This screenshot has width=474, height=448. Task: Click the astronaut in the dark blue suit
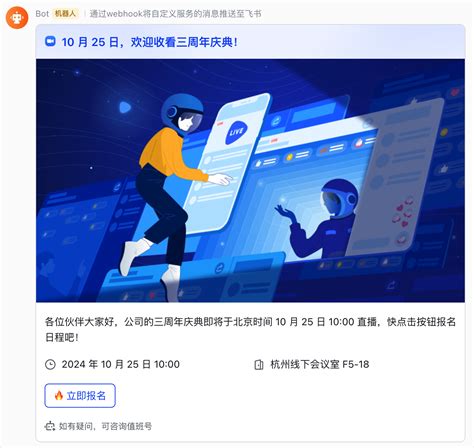[x=321, y=219]
